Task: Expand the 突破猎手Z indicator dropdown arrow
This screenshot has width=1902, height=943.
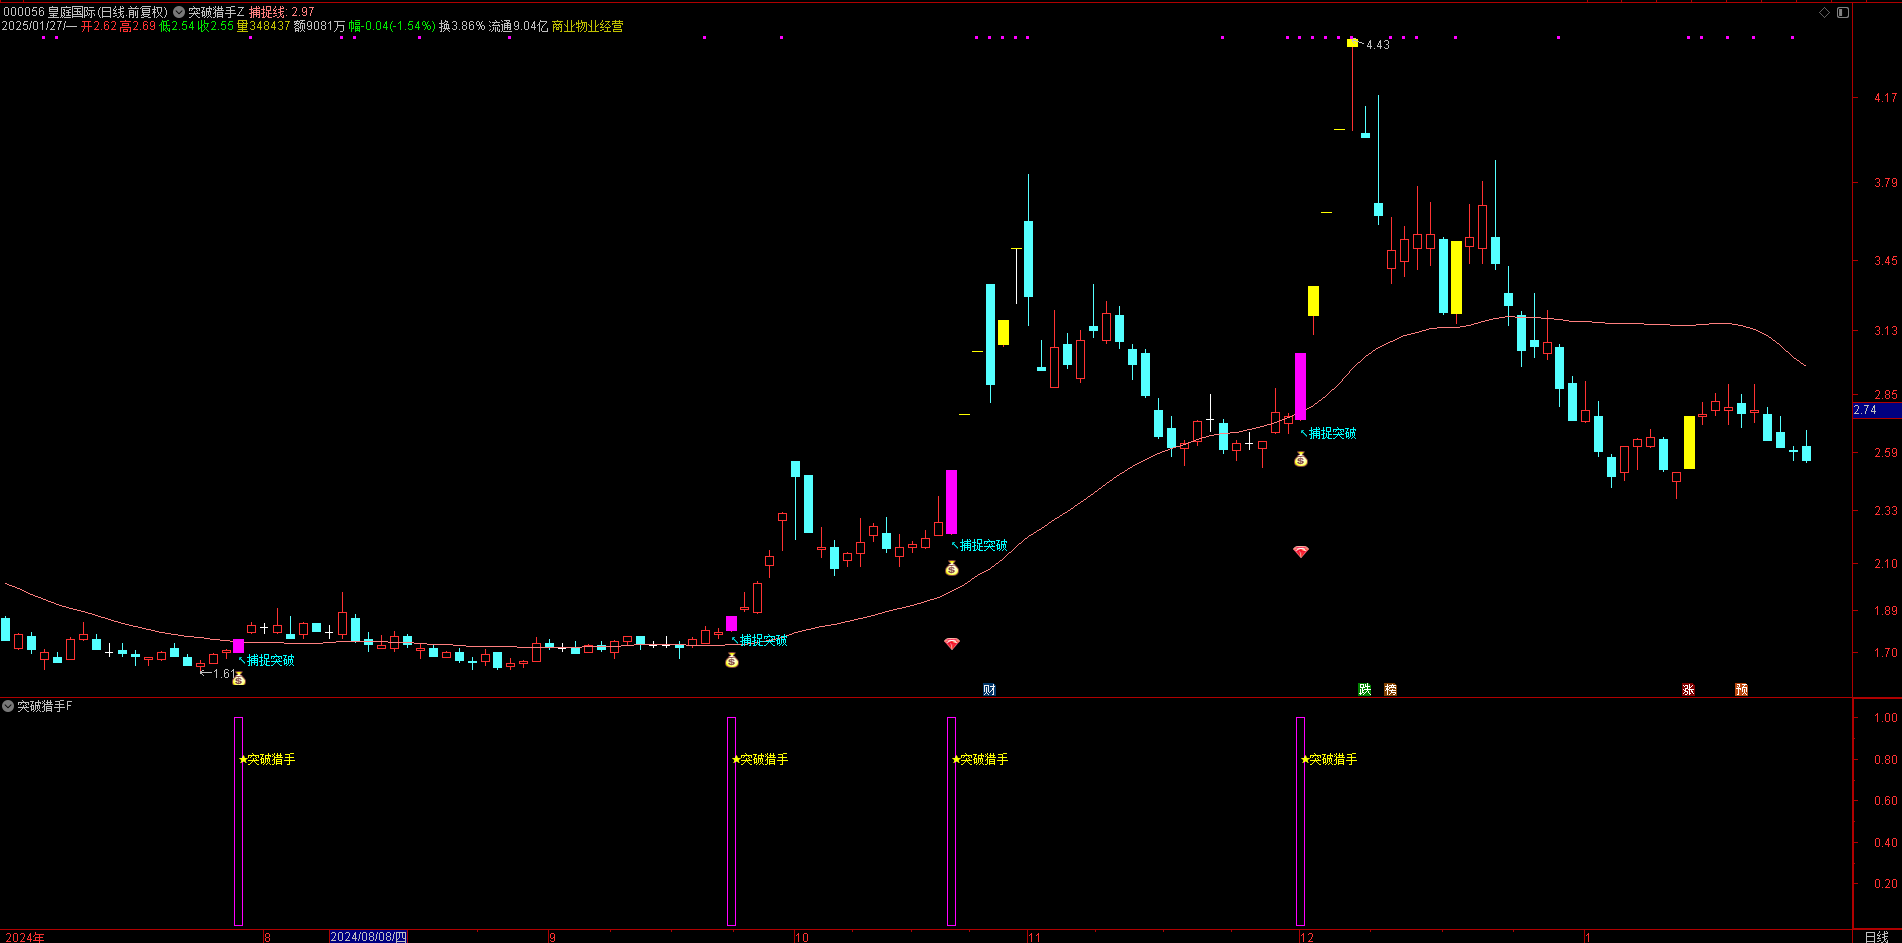Action: coord(179,12)
